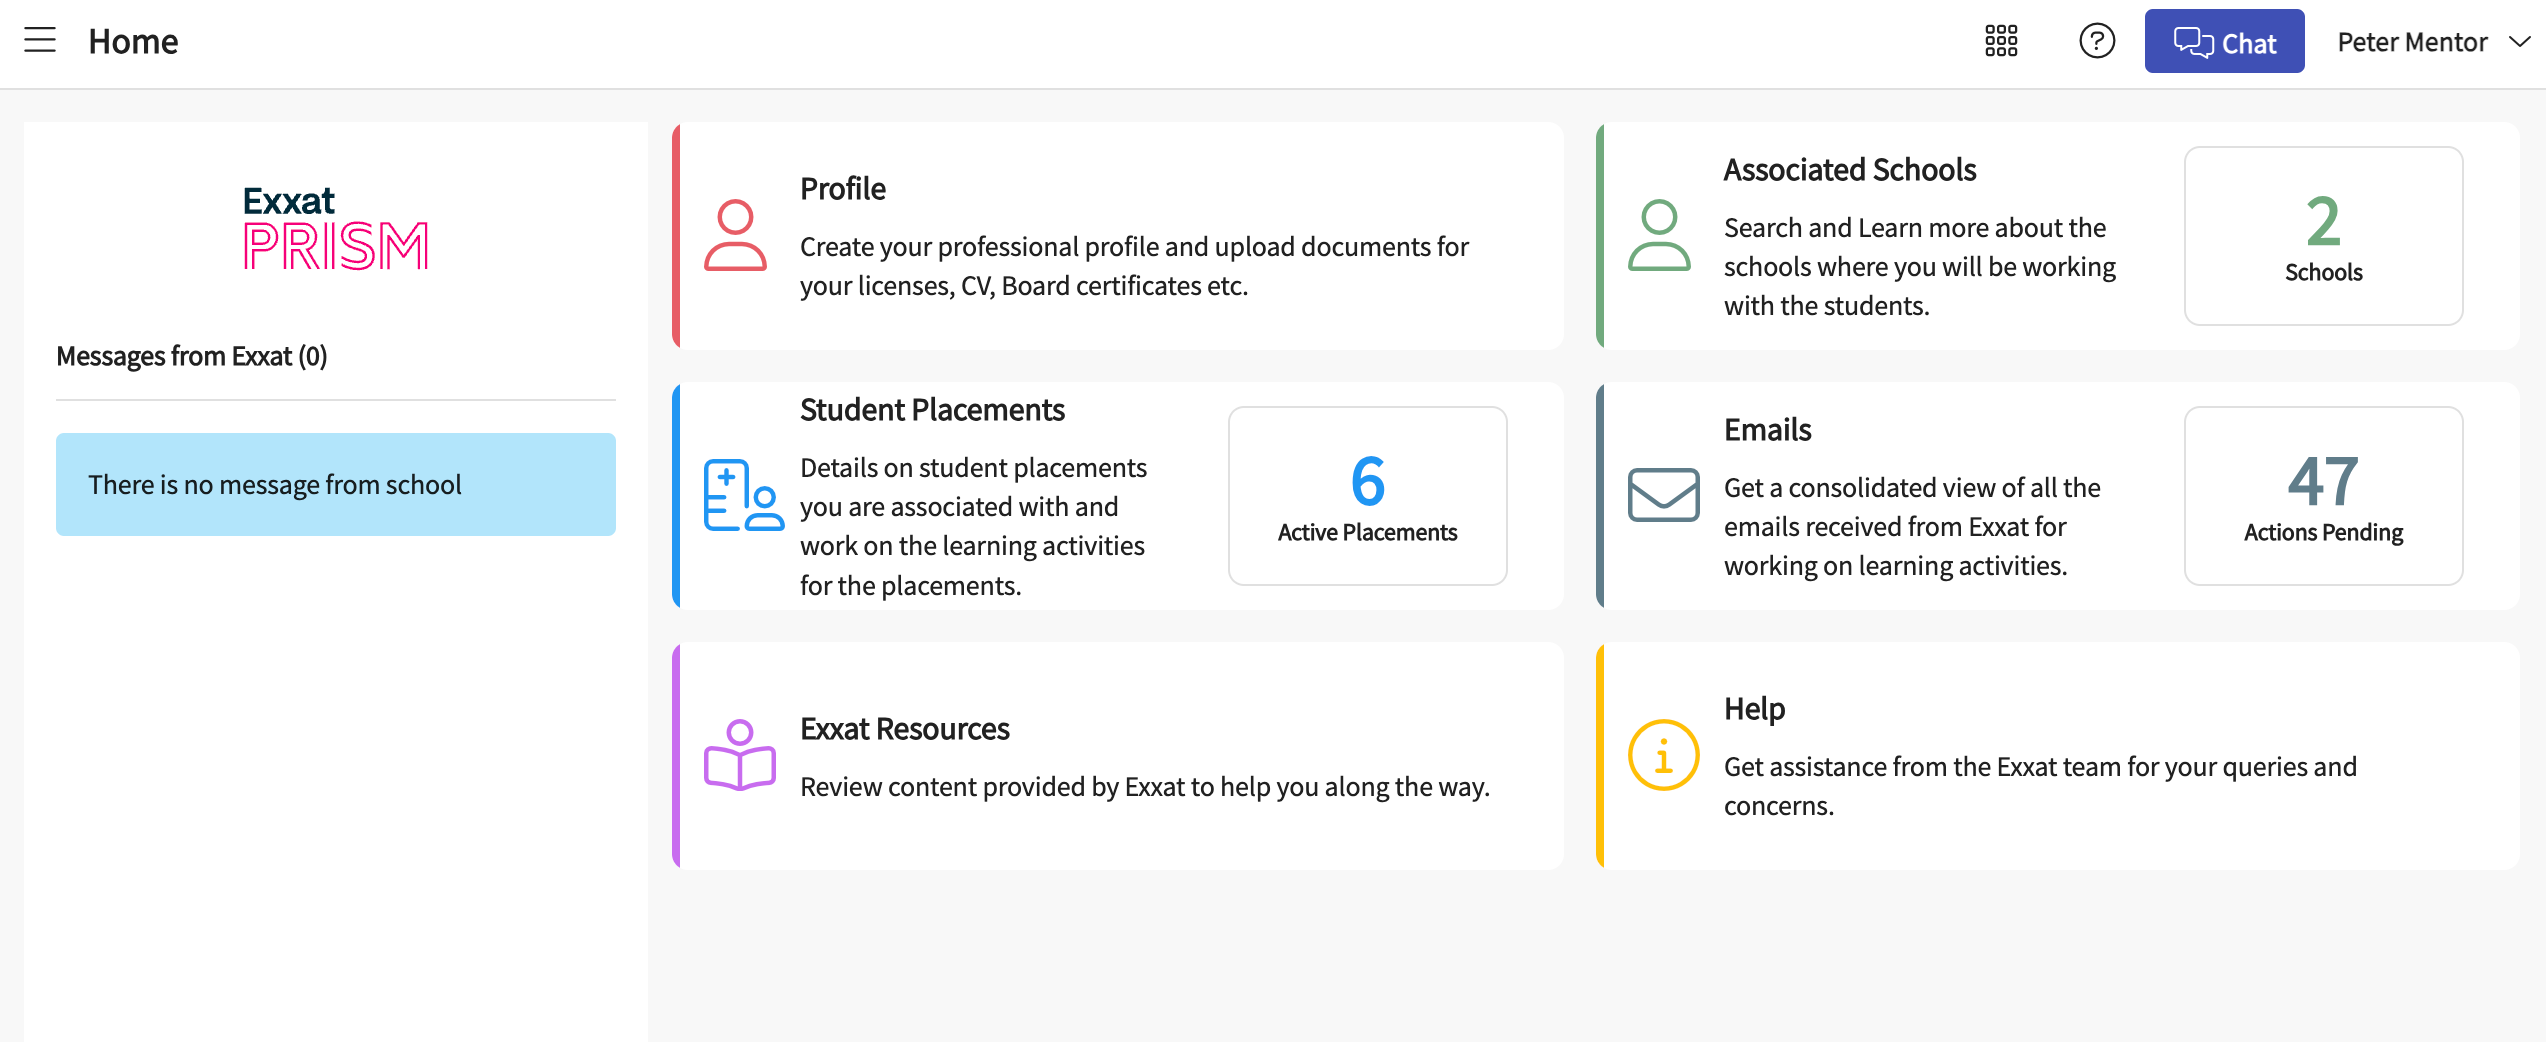Open the 6 Active Placements tile
The width and height of the screenshot is (2546, 1042).
1367,496
